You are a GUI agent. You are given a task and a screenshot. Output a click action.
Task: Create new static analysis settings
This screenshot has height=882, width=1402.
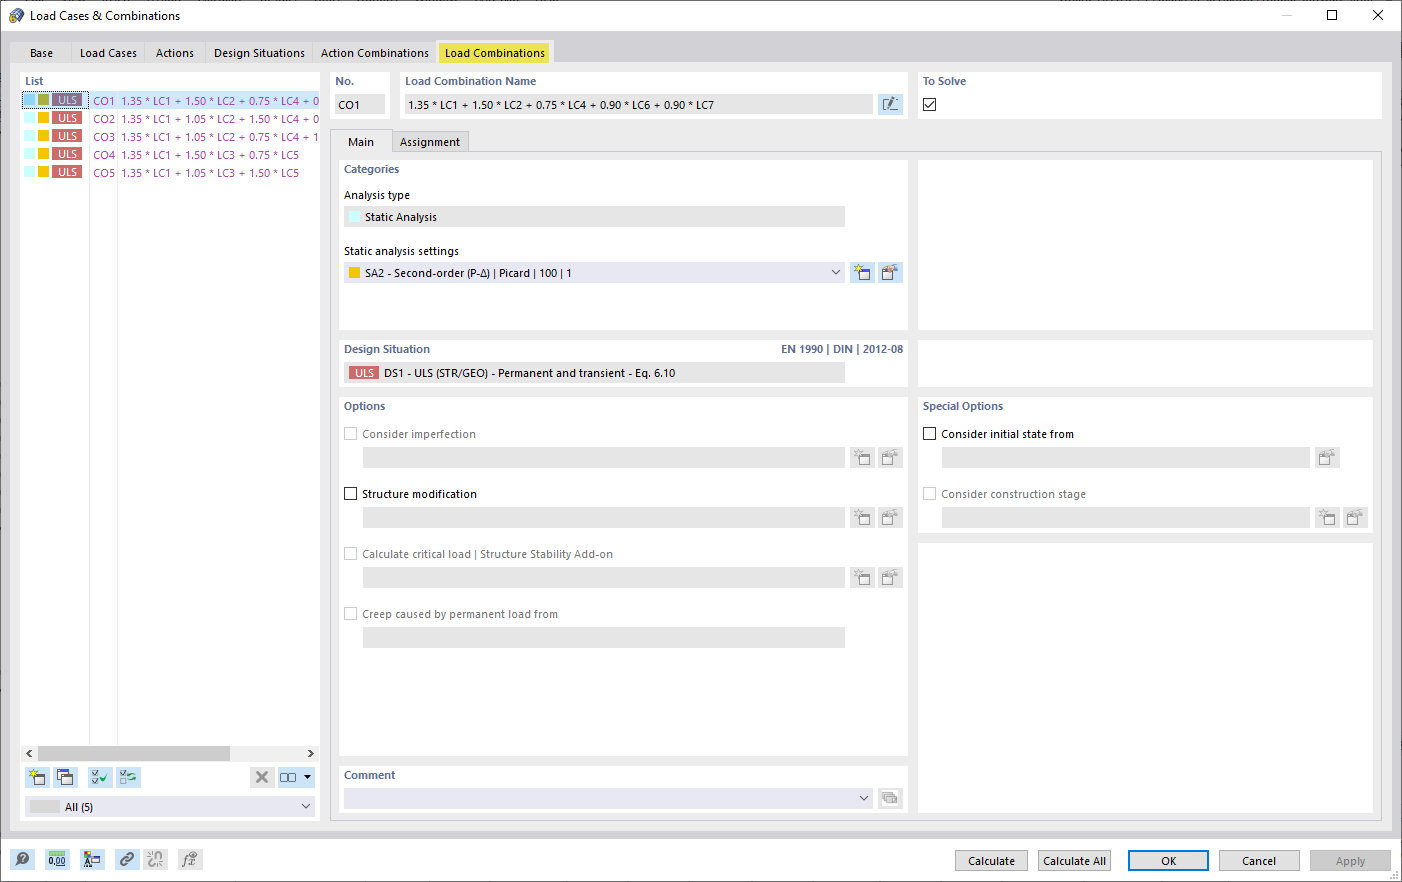(x=862, y=272)
